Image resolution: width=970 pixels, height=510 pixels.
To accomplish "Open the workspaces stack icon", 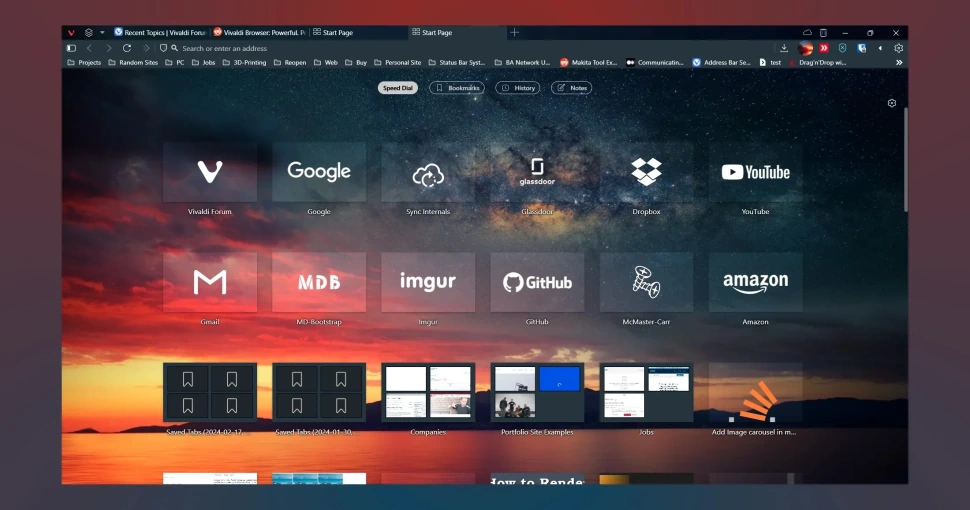I will 88,33.
